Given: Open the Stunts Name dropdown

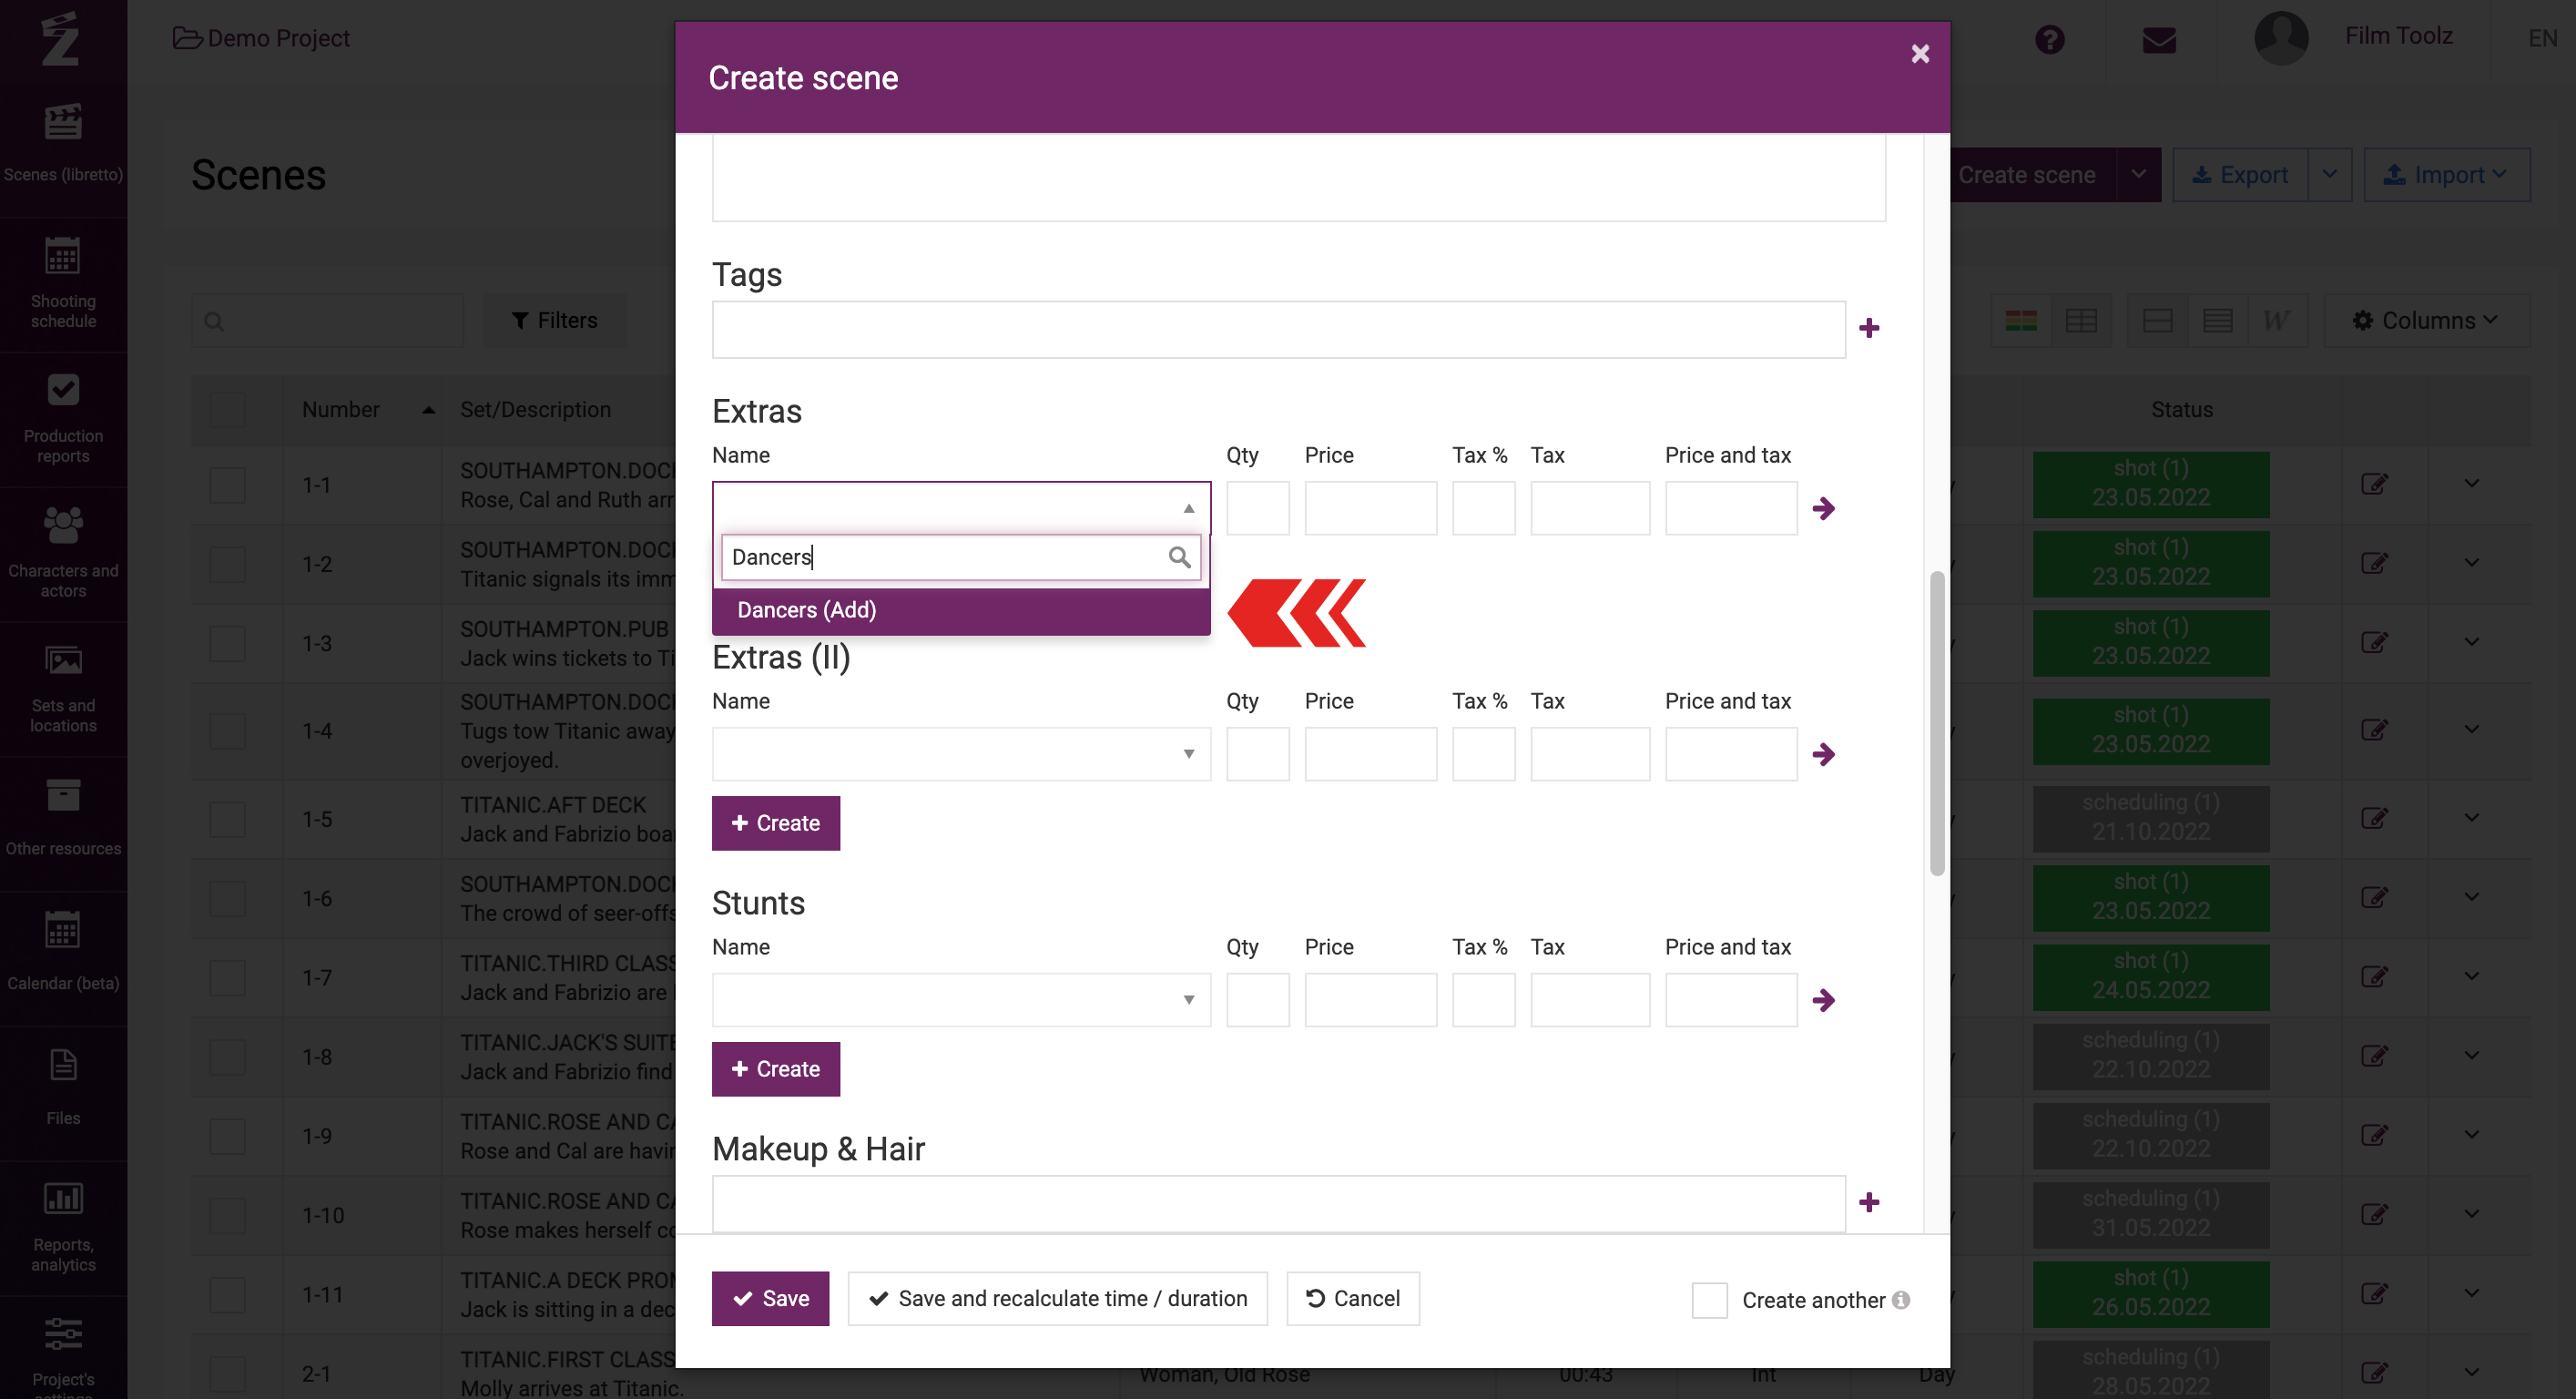Looking at the screenshot, I should click(x=961, y=1000).
